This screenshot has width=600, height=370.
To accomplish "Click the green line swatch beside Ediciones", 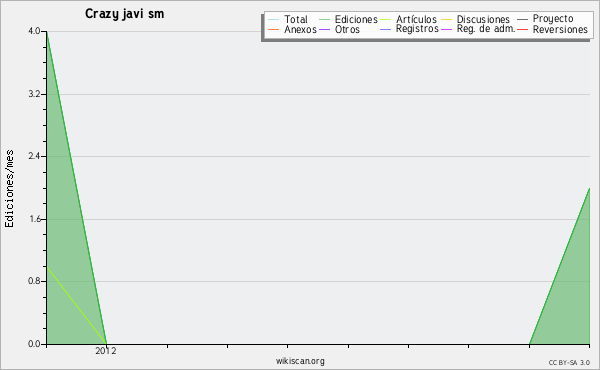I will tap(324, 20).
